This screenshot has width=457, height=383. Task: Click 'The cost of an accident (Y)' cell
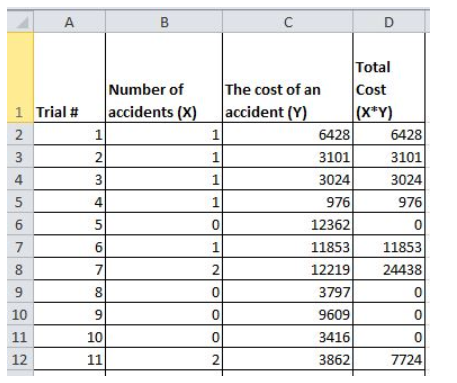pos(288,77)
